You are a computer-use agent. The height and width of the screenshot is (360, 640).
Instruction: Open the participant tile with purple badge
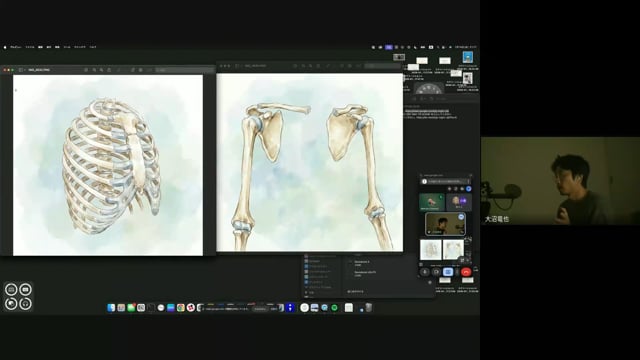[x=459, y=202]
